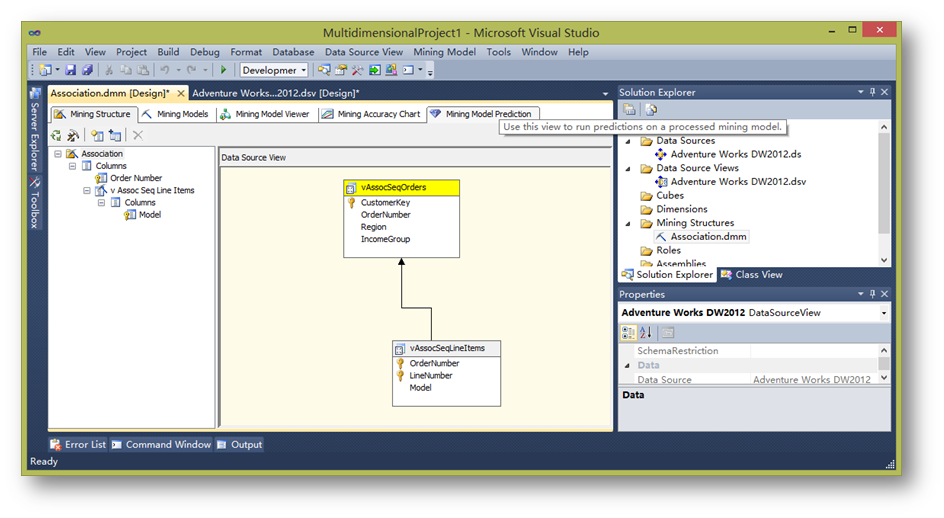Collapse the Association tree node
The width and height of the screenshot is (944, 518).
pyautogui.click(x=58, y=154)
